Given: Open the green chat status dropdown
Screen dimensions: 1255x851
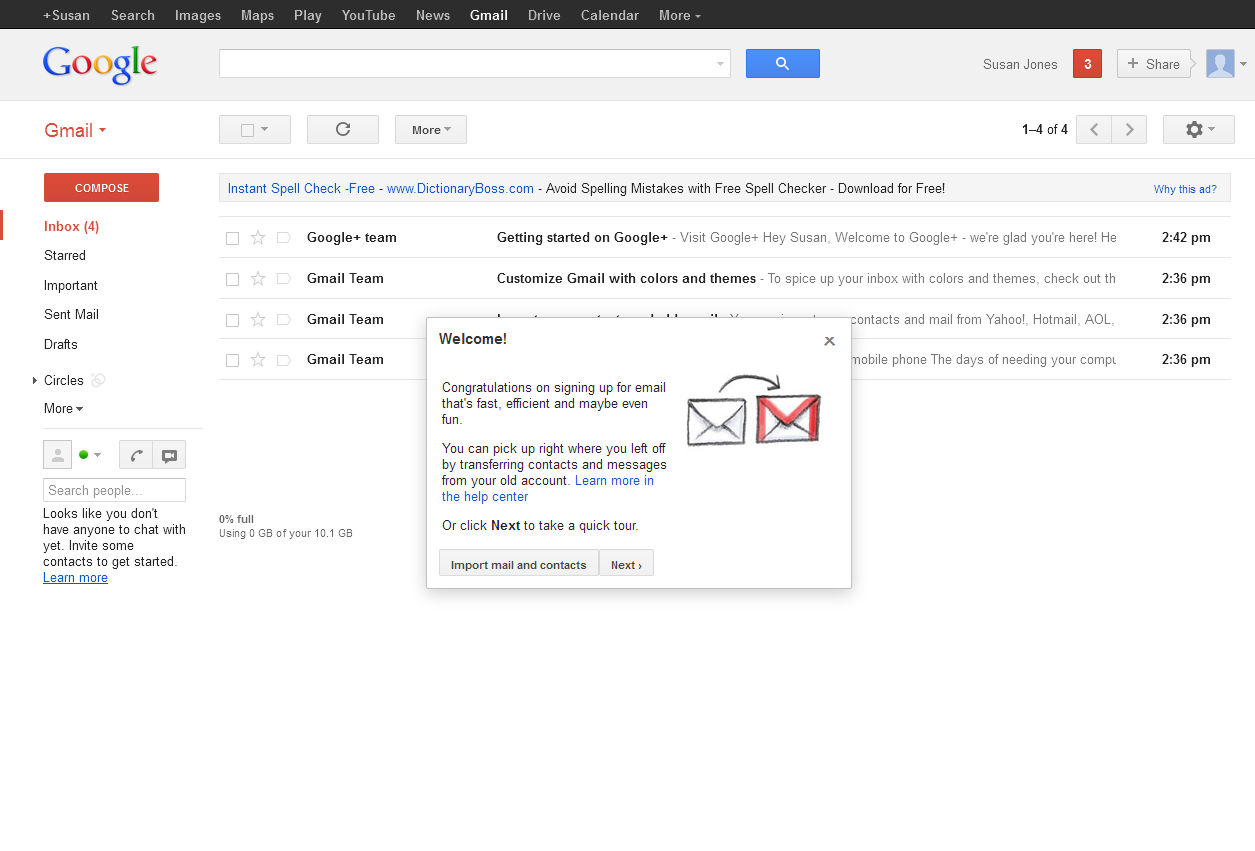Looking at the screenshot, I should pos(90,455).
